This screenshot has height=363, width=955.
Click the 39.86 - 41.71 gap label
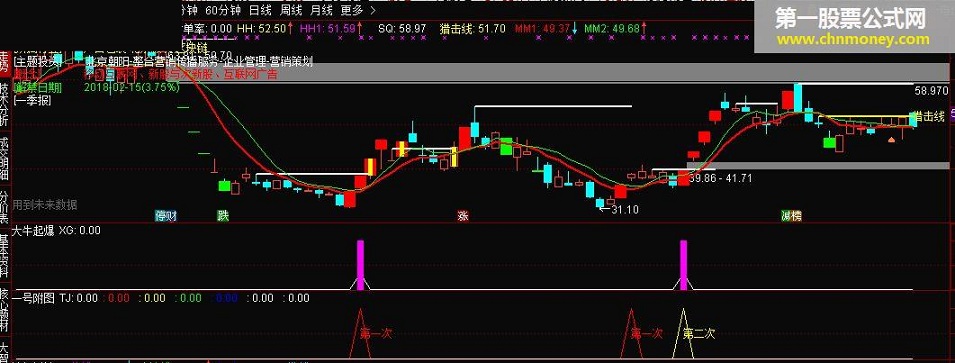point(721,178)
